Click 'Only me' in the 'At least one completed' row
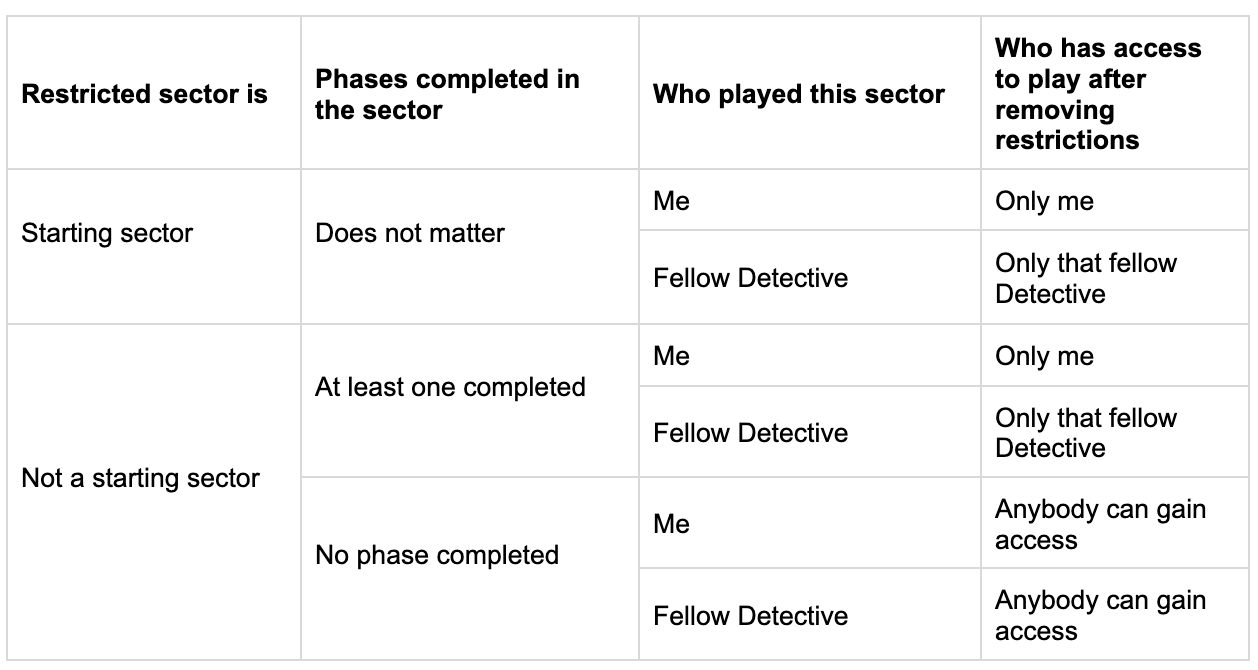 [1044, 357]
